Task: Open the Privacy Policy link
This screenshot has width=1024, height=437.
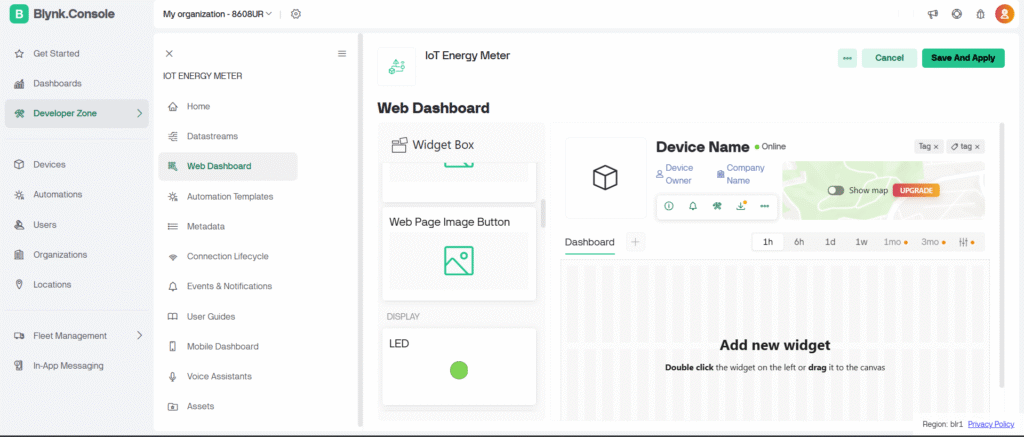Action: pyautogui.click(x=991, y=425)
